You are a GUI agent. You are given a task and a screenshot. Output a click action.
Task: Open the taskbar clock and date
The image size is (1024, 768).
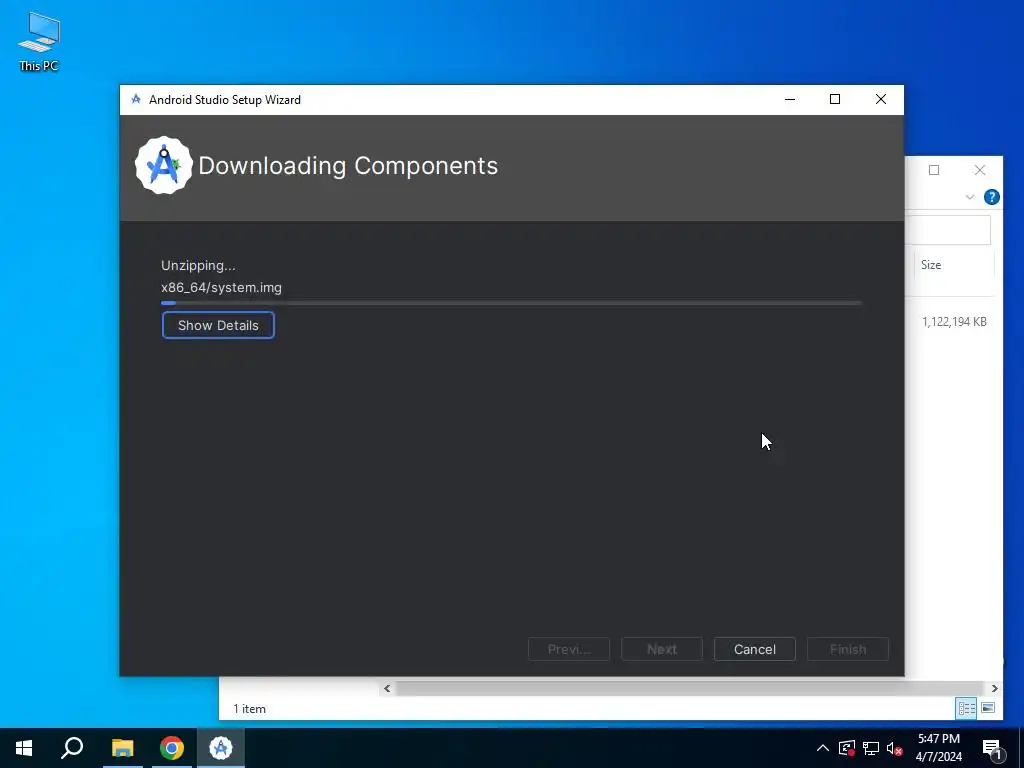click(x=938, y=748)
